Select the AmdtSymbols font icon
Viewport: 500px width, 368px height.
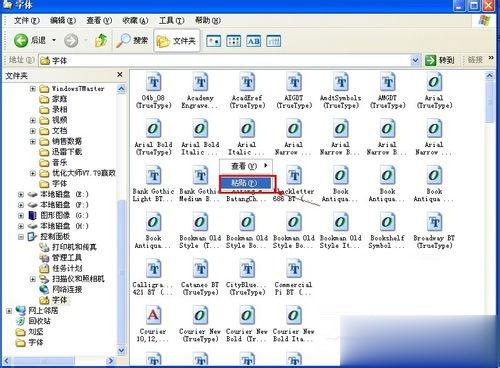pyautogui.click(x=341, y=82)
